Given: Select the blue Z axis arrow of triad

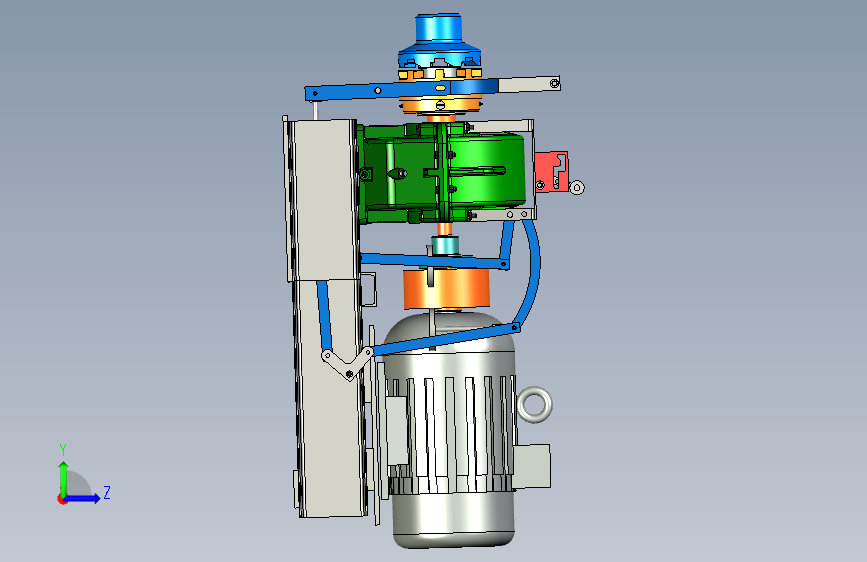Looking at the screenshot, I should click(x=82, y=498).
